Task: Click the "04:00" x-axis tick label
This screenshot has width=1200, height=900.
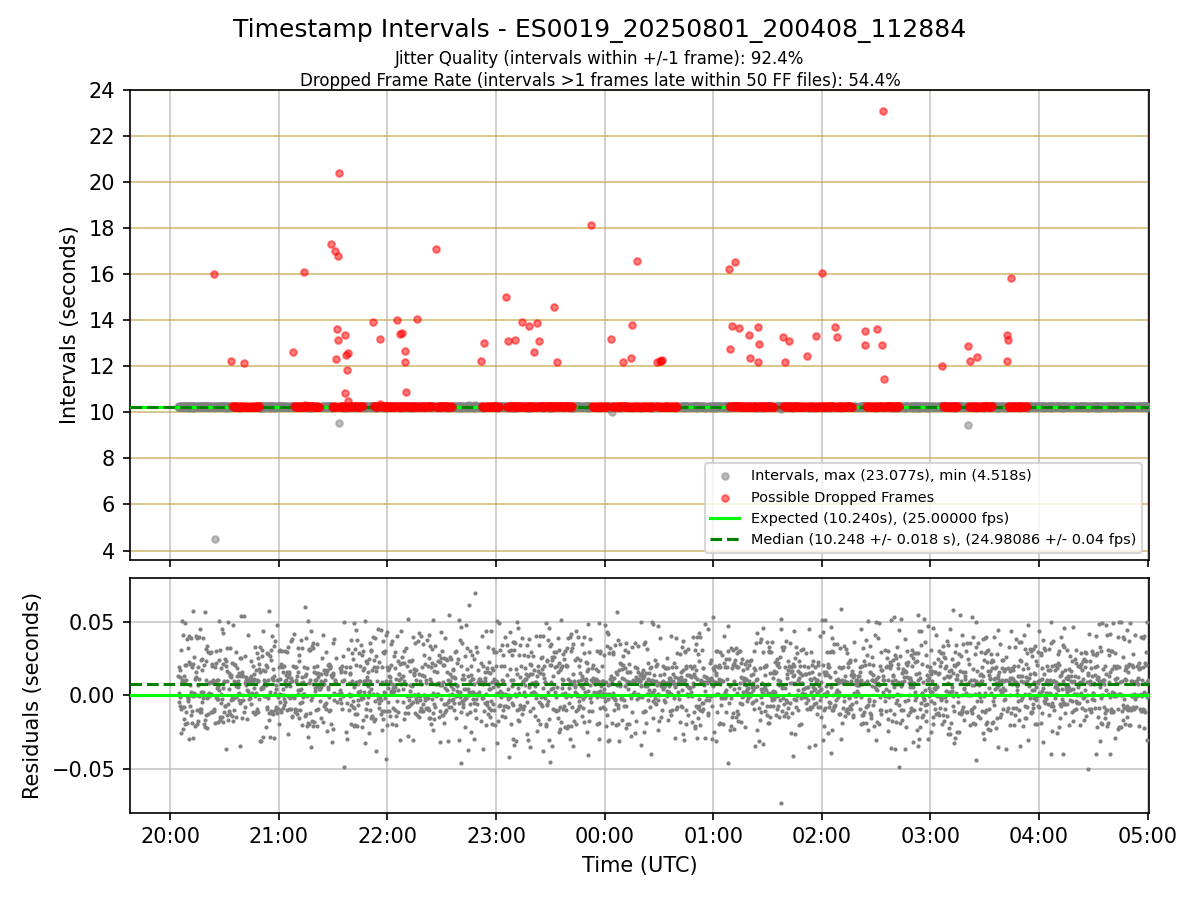Action: click(1039, 834)
